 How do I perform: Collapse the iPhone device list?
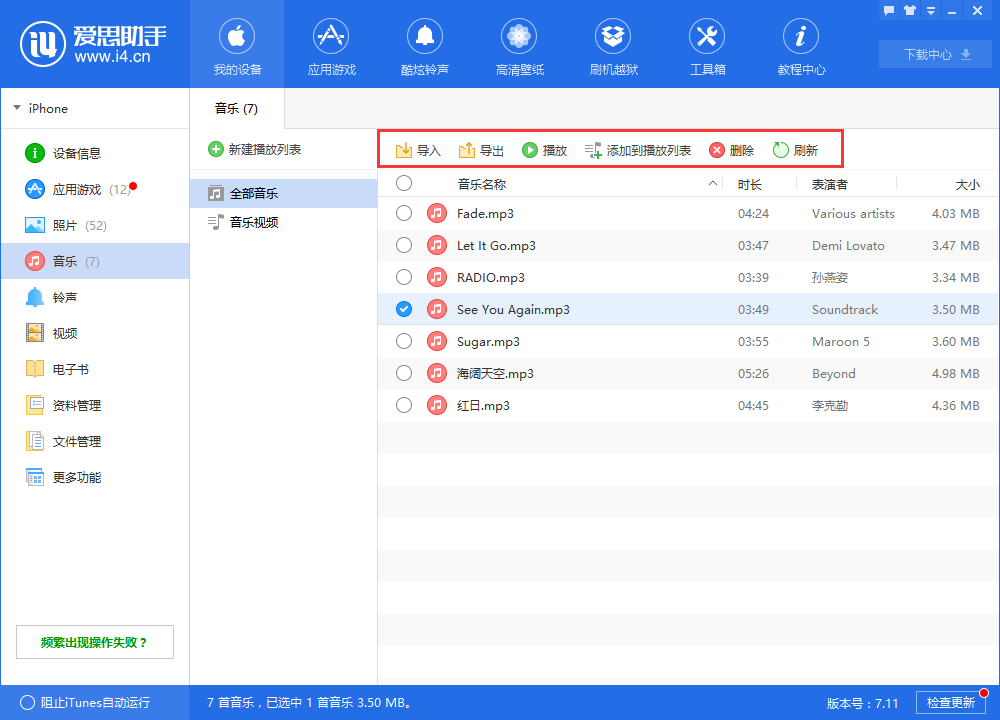[x=17, y=108]
